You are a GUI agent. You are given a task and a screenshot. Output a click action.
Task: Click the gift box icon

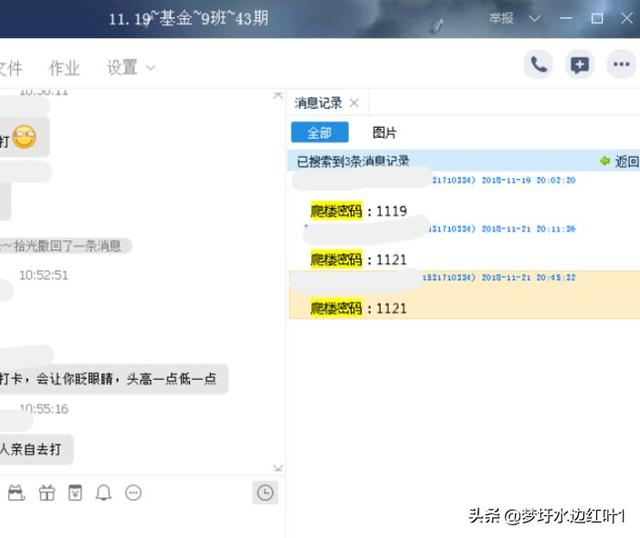(46, 492)
